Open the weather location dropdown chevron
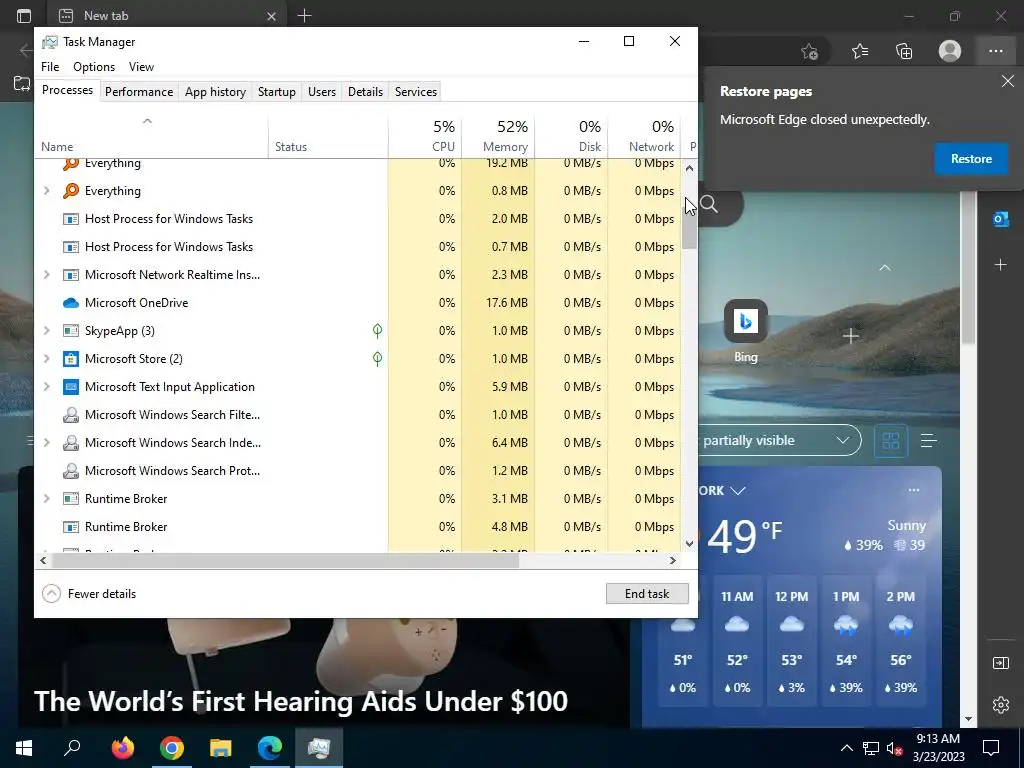 coord(738,490)
